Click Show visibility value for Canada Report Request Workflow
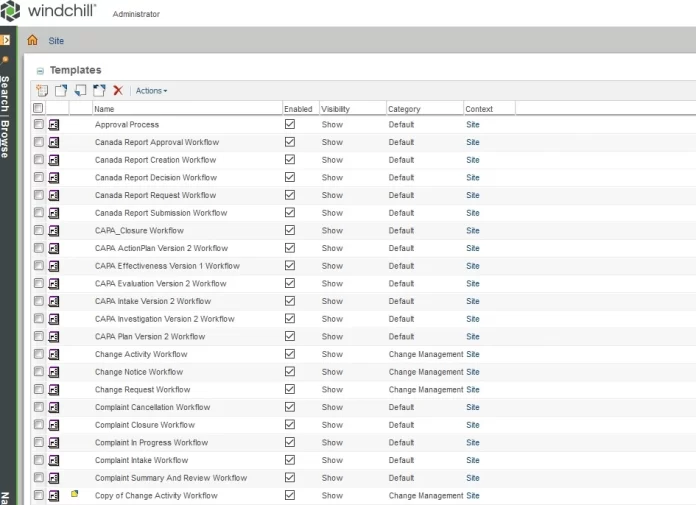Screen dimensions: 696x505 (x=332, y=195)
